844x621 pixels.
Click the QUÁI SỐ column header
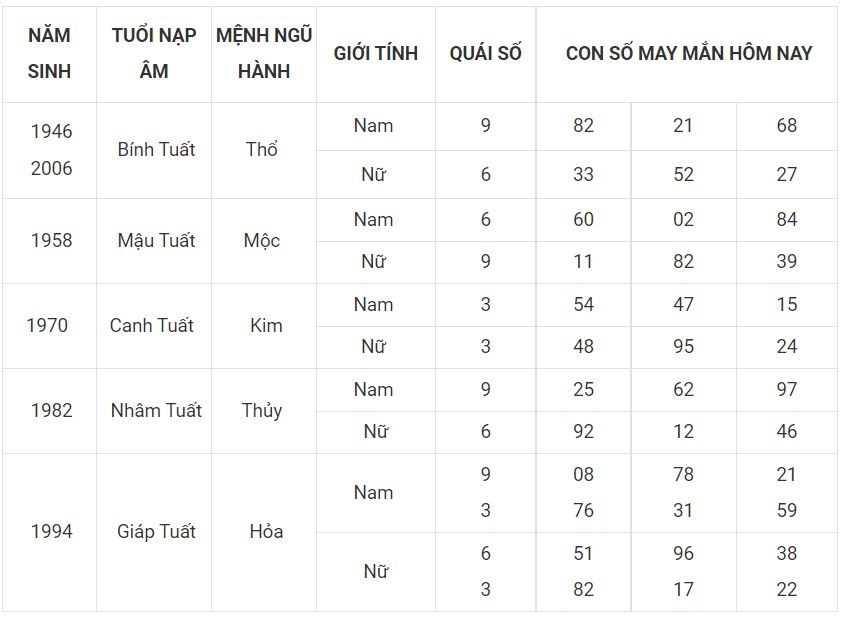pyautogui.click(x=486, y=53)
